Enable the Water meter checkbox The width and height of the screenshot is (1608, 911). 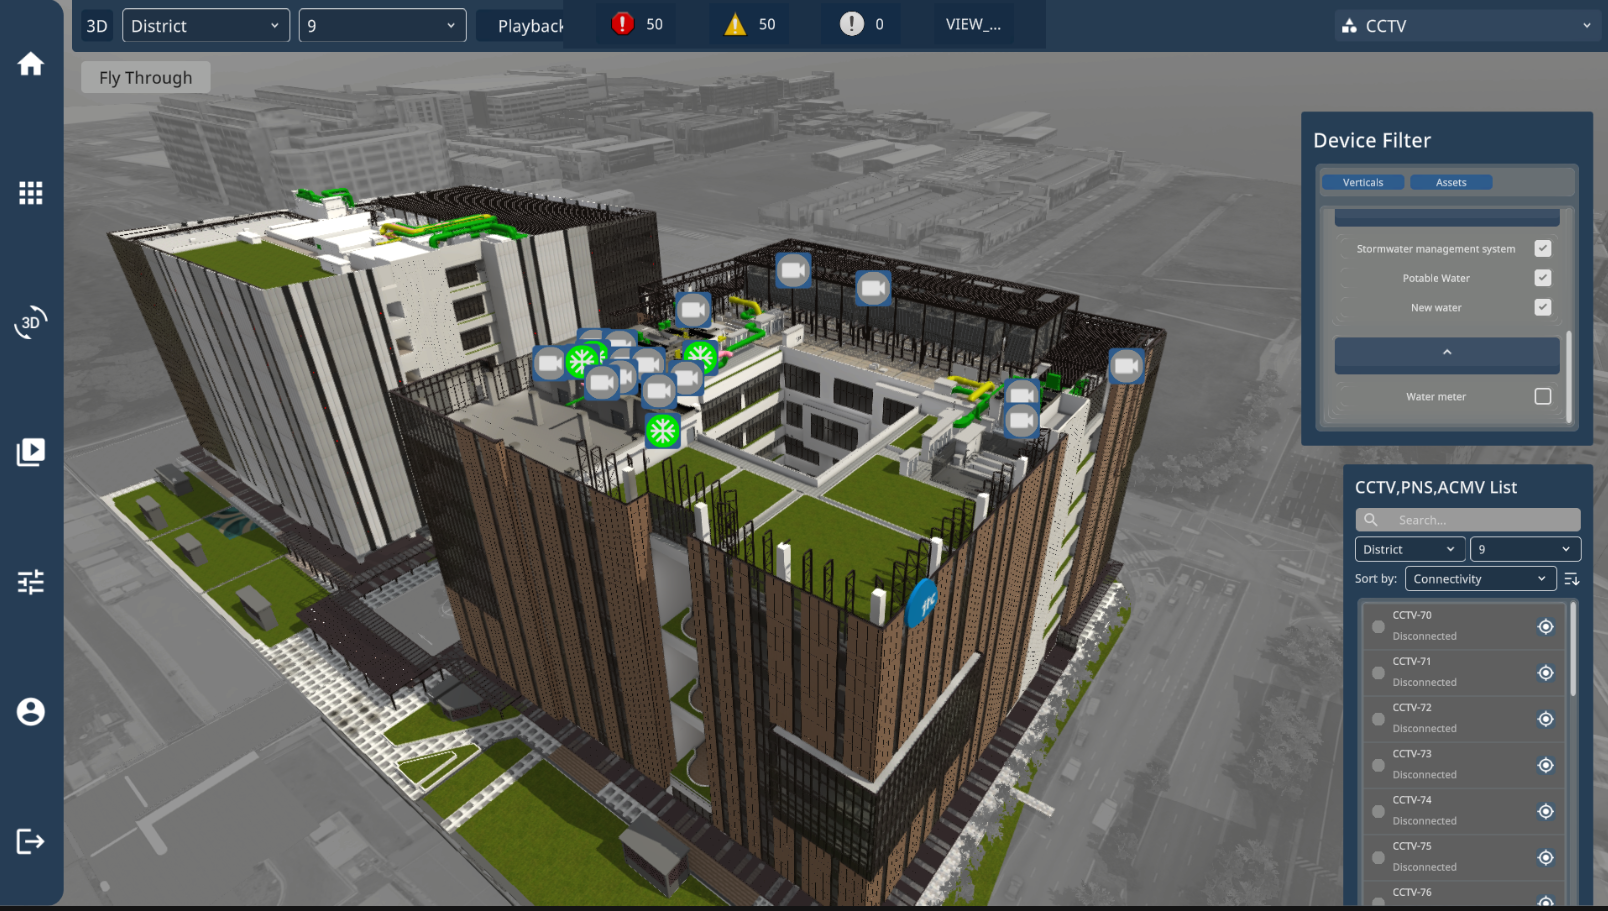point(1542,396)
